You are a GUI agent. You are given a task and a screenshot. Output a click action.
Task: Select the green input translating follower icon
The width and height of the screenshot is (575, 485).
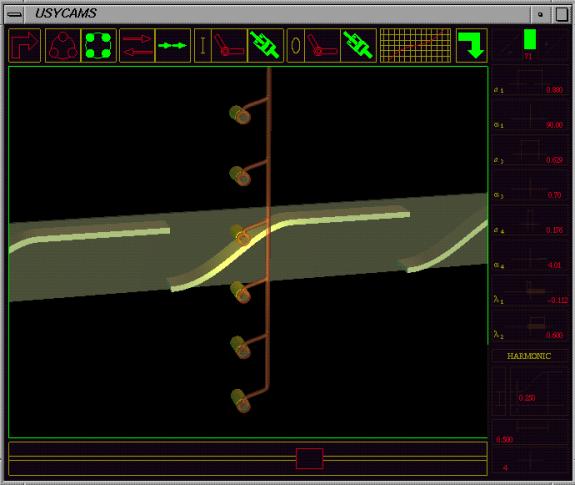point(265,45)
